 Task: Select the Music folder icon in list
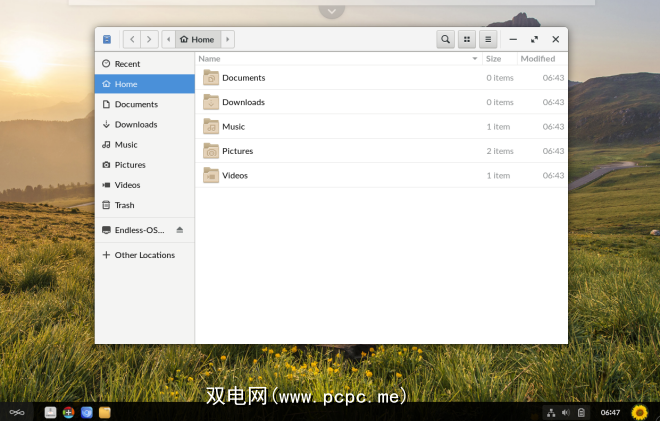tap(211, 127)
